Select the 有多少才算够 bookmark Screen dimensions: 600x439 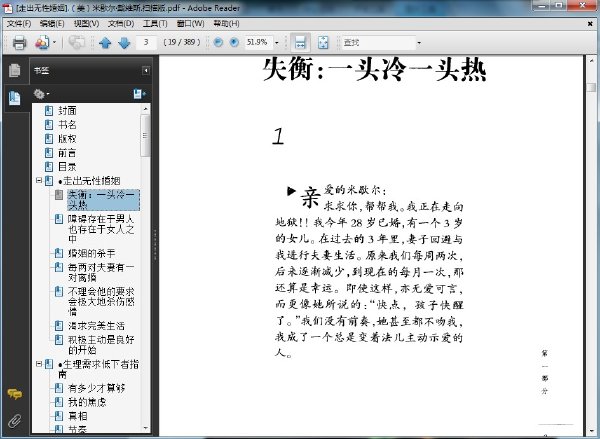coord(96,388)
